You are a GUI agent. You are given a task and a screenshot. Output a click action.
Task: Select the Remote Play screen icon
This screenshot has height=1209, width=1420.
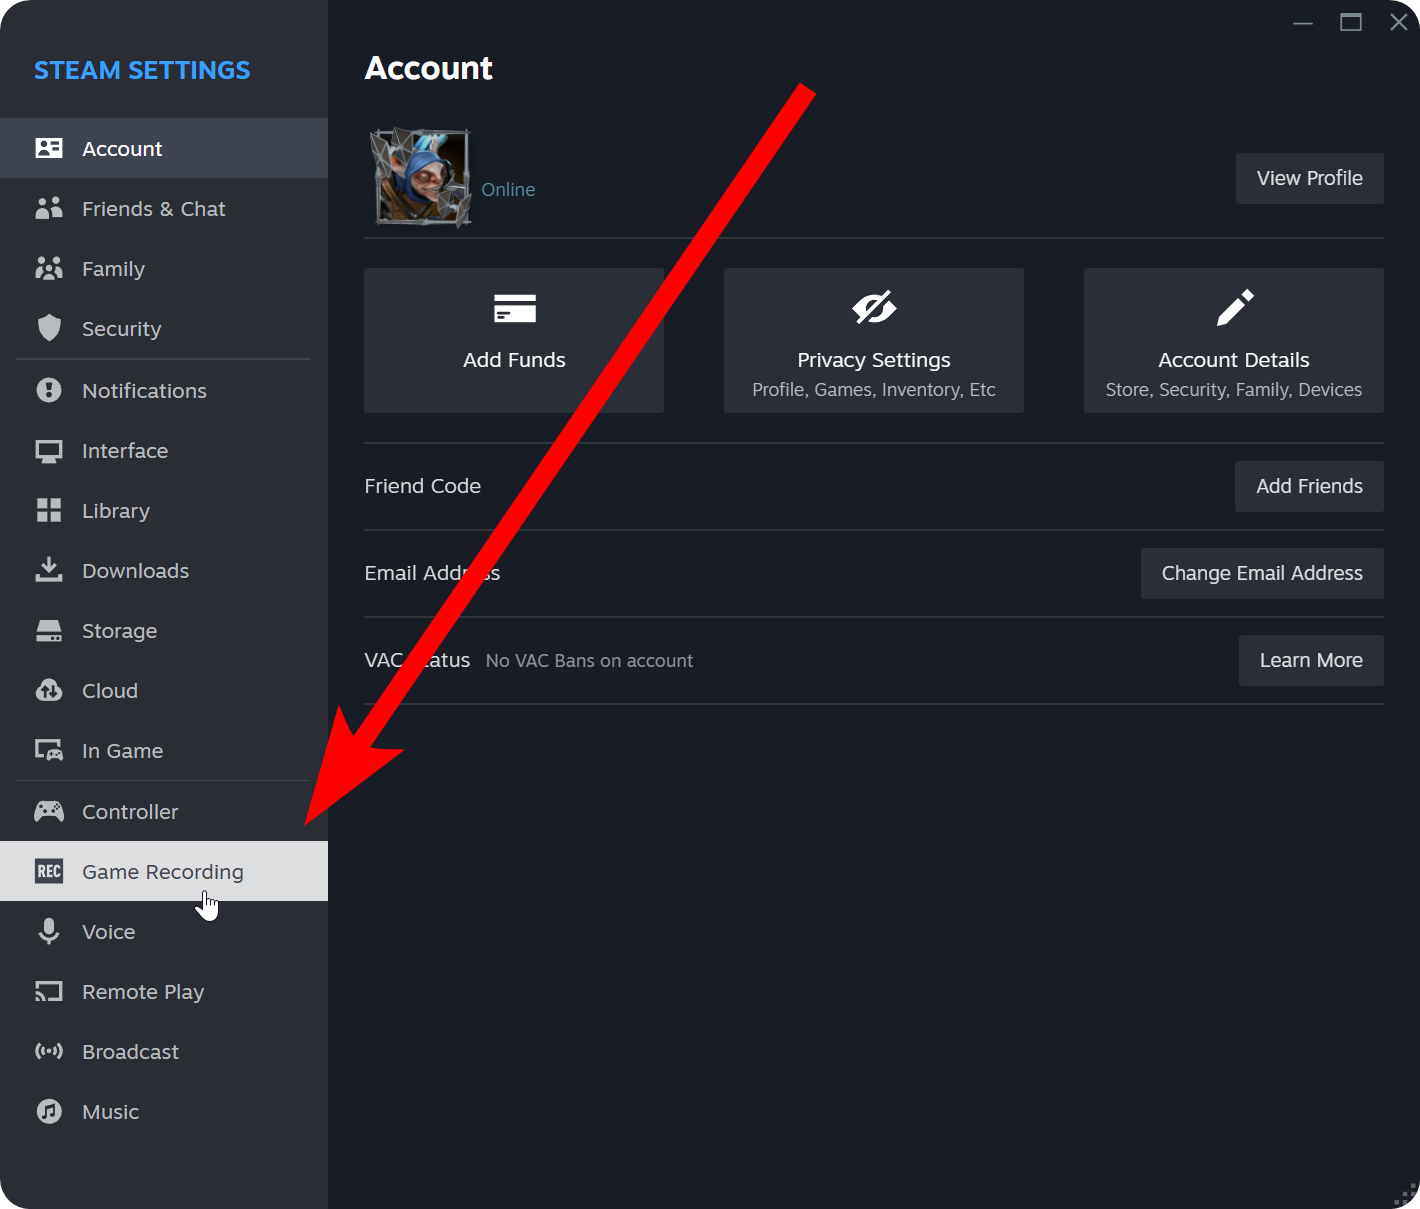tap(49, 991)
